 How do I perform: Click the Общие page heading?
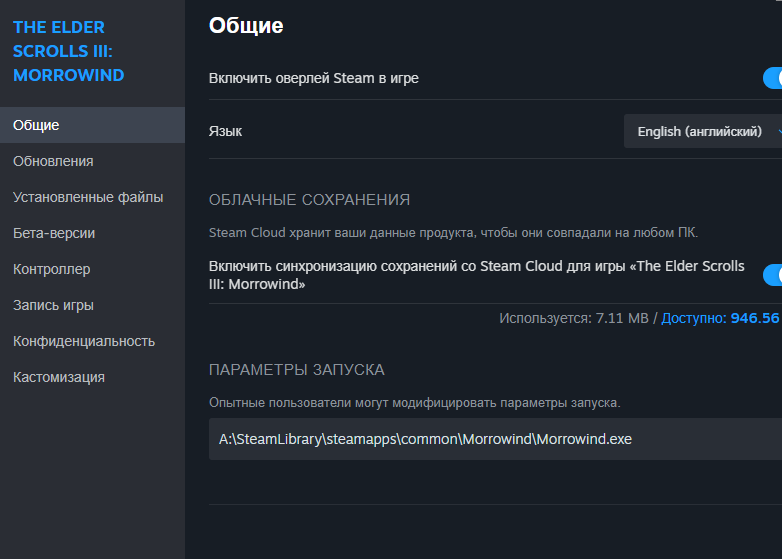246,26
